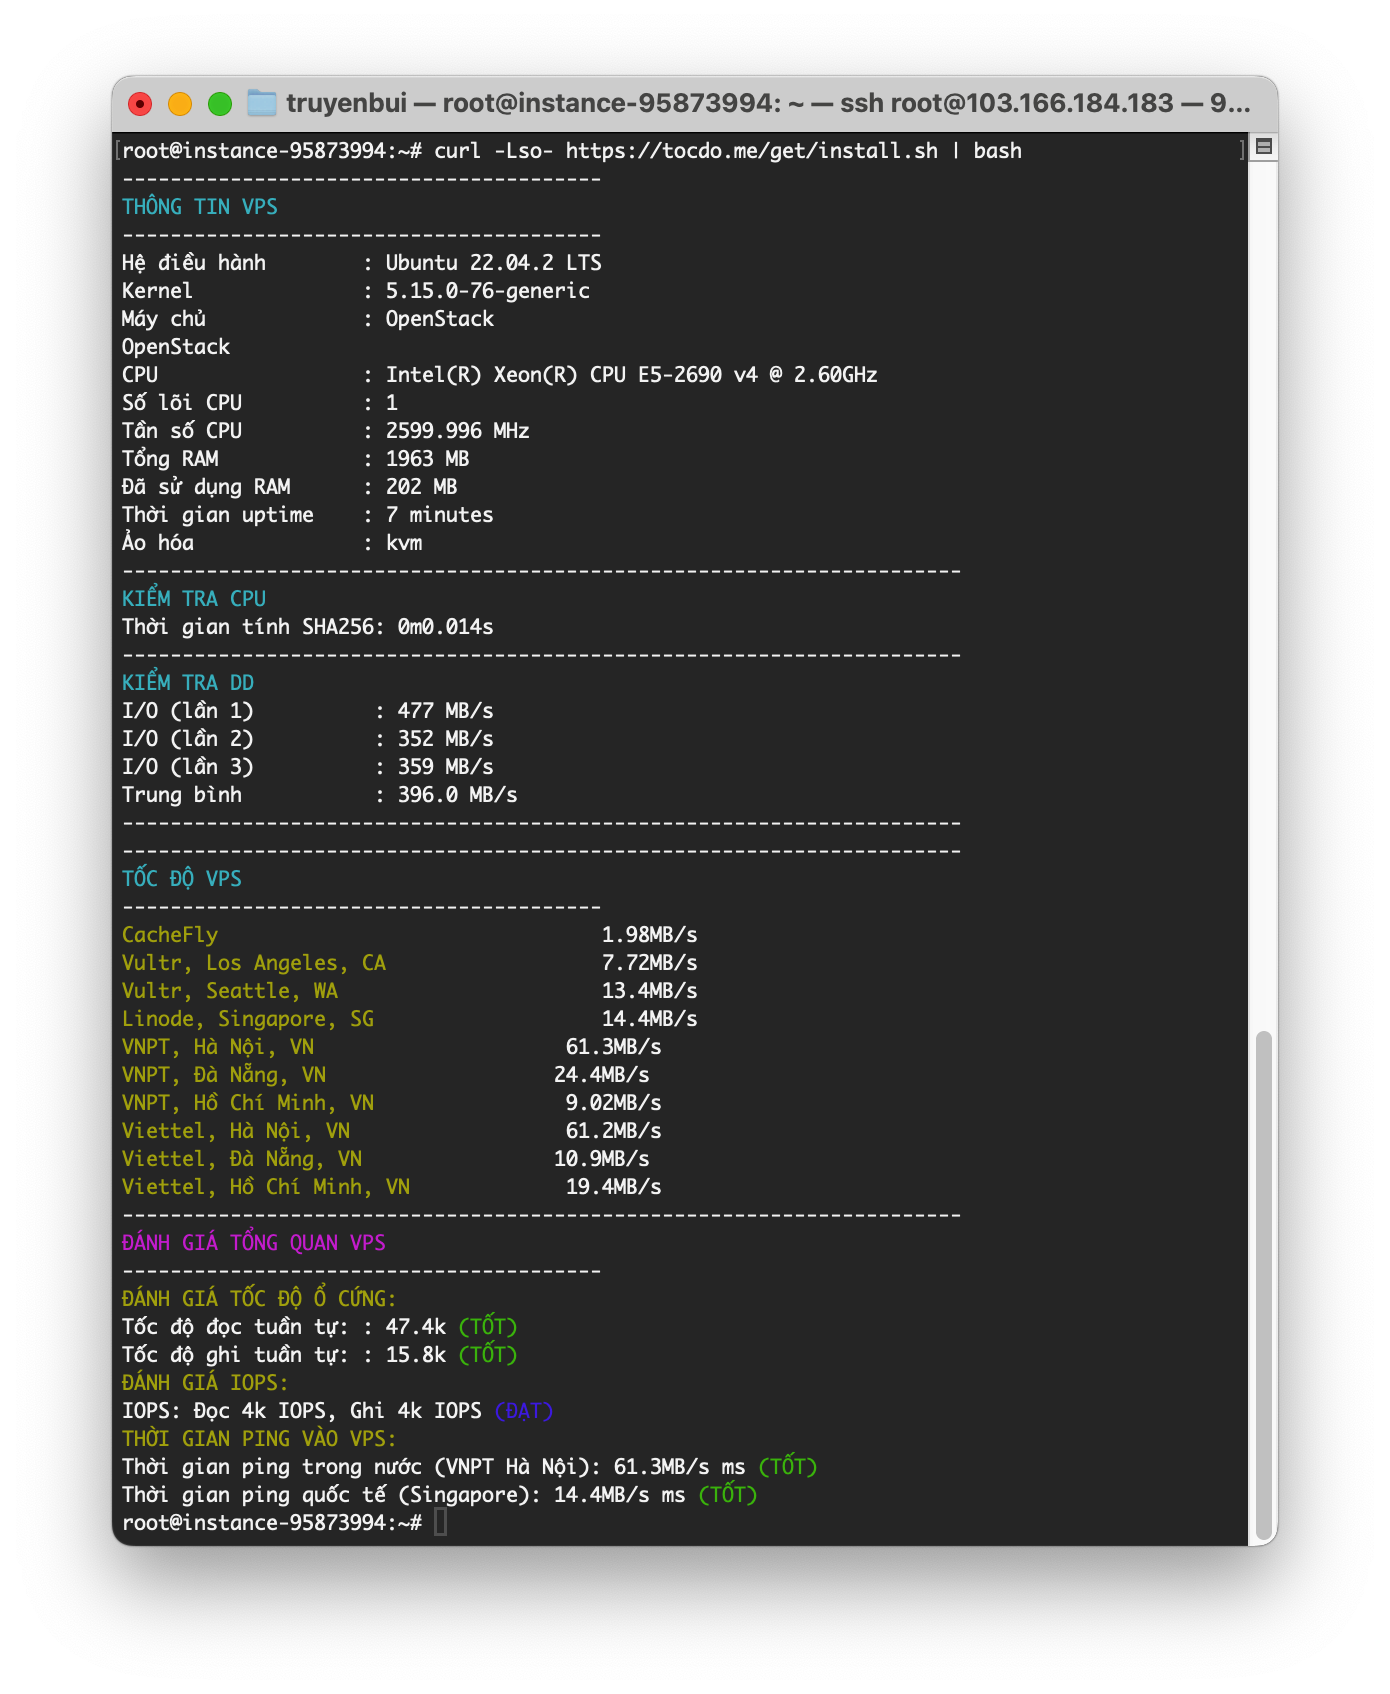Screen dimensions: 1390x1694
Task: Click Viettel, Đà Nẵng, VN label
Action: [x=242, y=1159]
